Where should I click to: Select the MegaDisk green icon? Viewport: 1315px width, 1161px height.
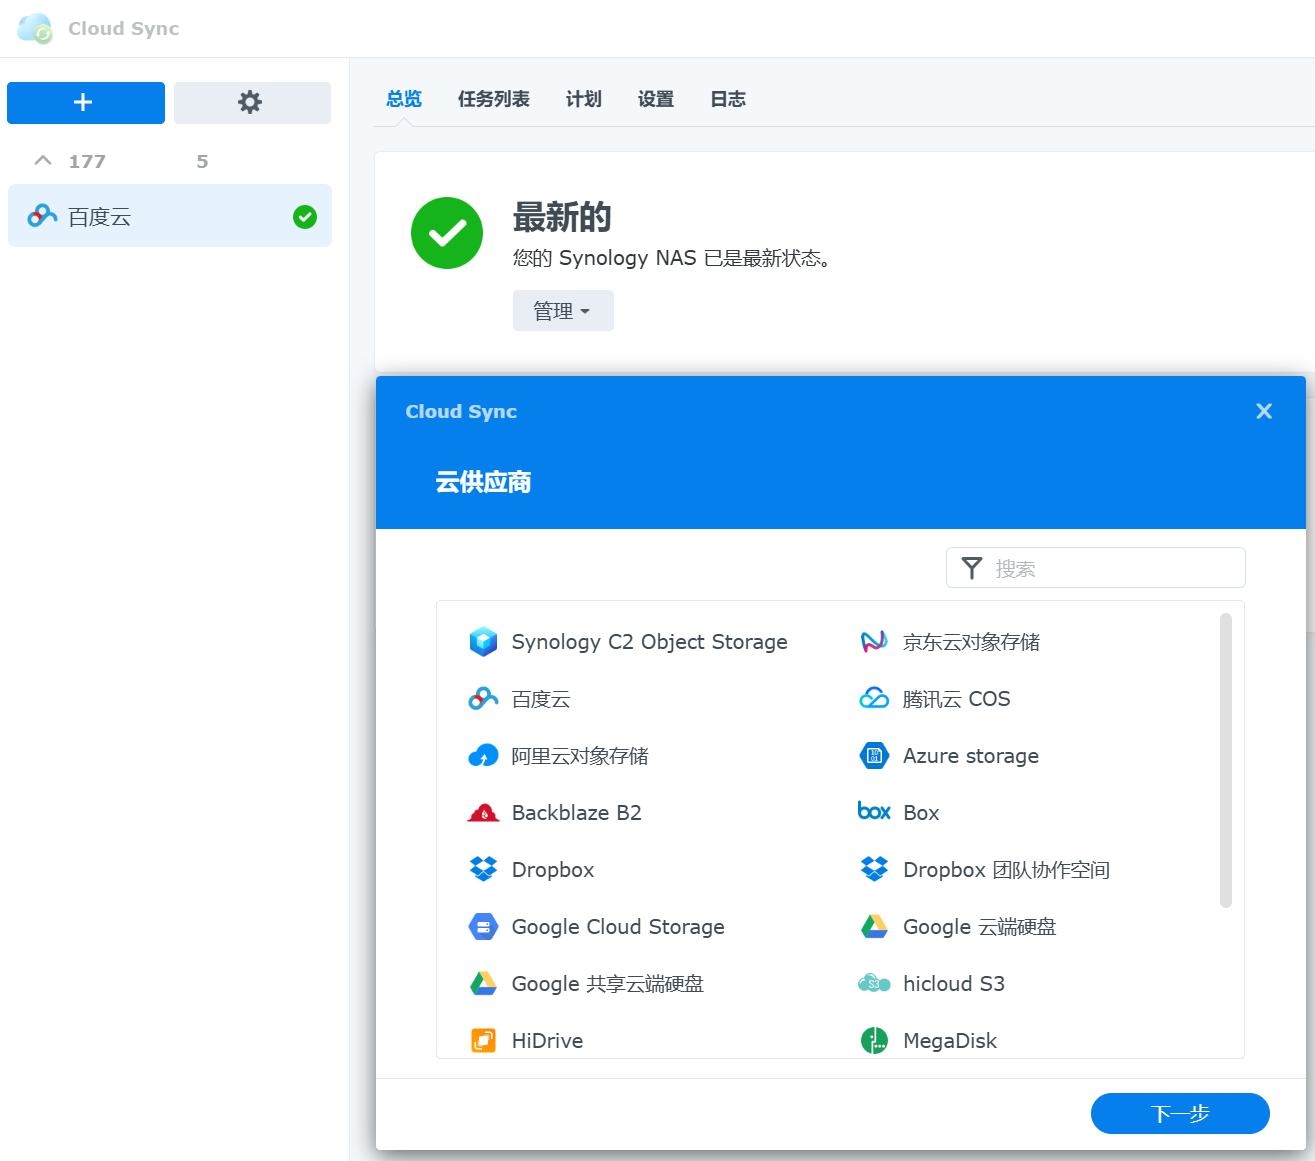874,1041
